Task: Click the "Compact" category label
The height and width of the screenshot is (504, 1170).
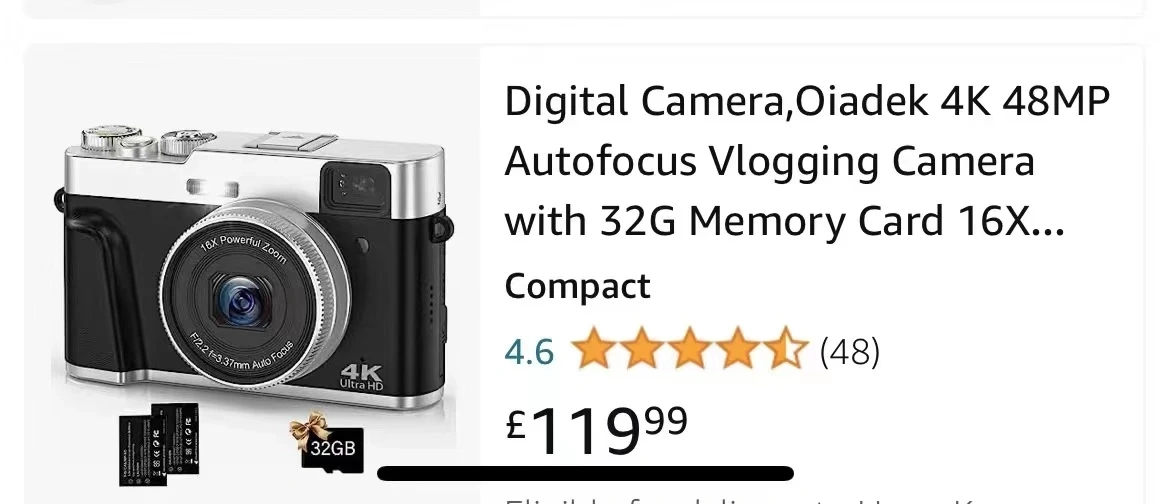Action: tap(578, 286)
